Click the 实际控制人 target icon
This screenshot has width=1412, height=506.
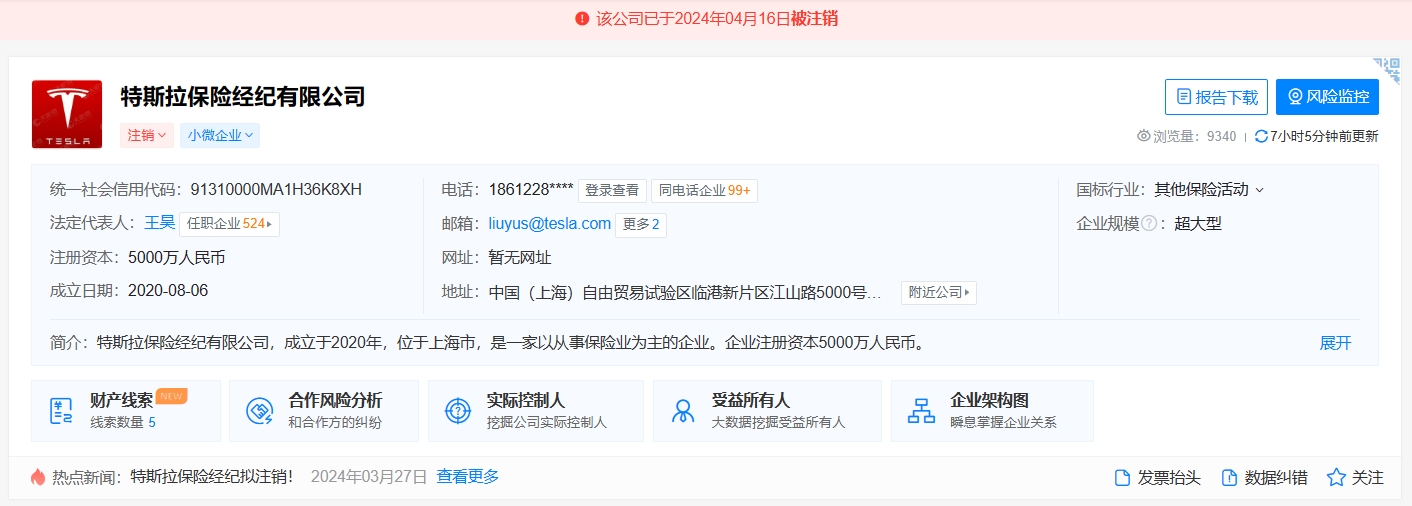tap(457, 411)
